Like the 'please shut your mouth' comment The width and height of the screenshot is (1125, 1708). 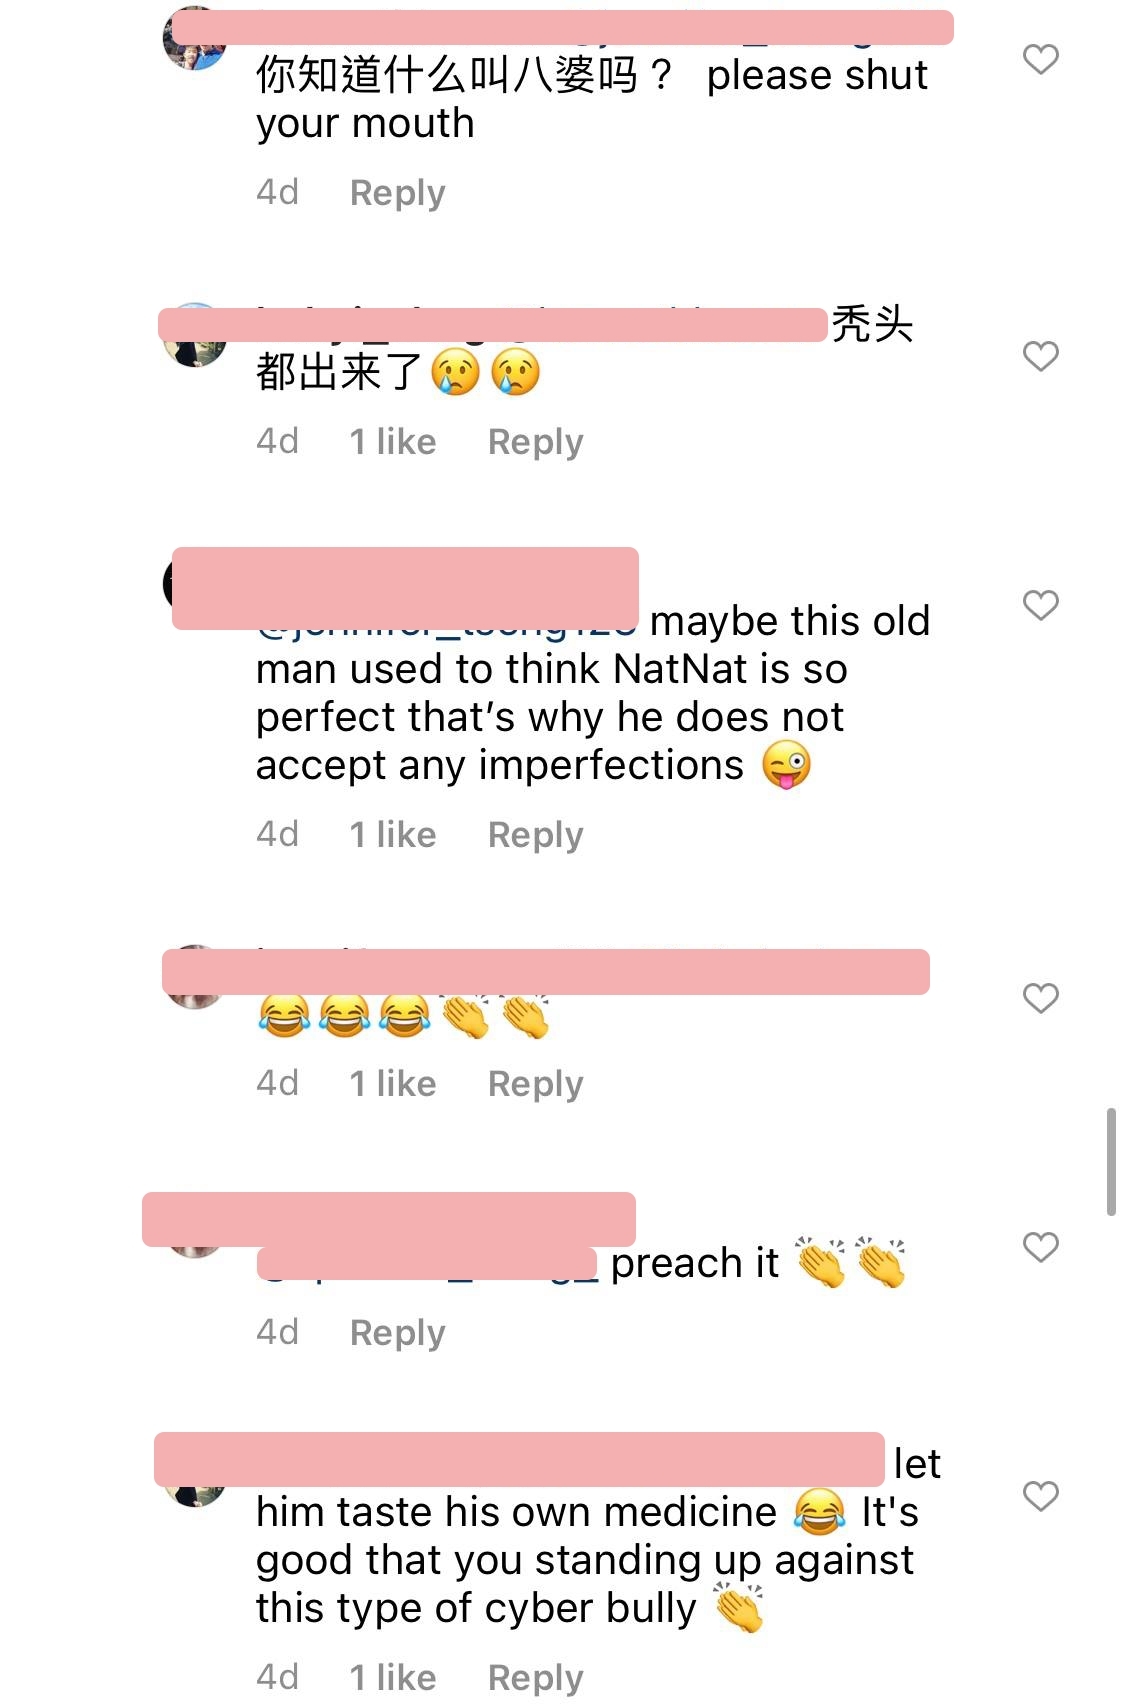pos(1040,59)
